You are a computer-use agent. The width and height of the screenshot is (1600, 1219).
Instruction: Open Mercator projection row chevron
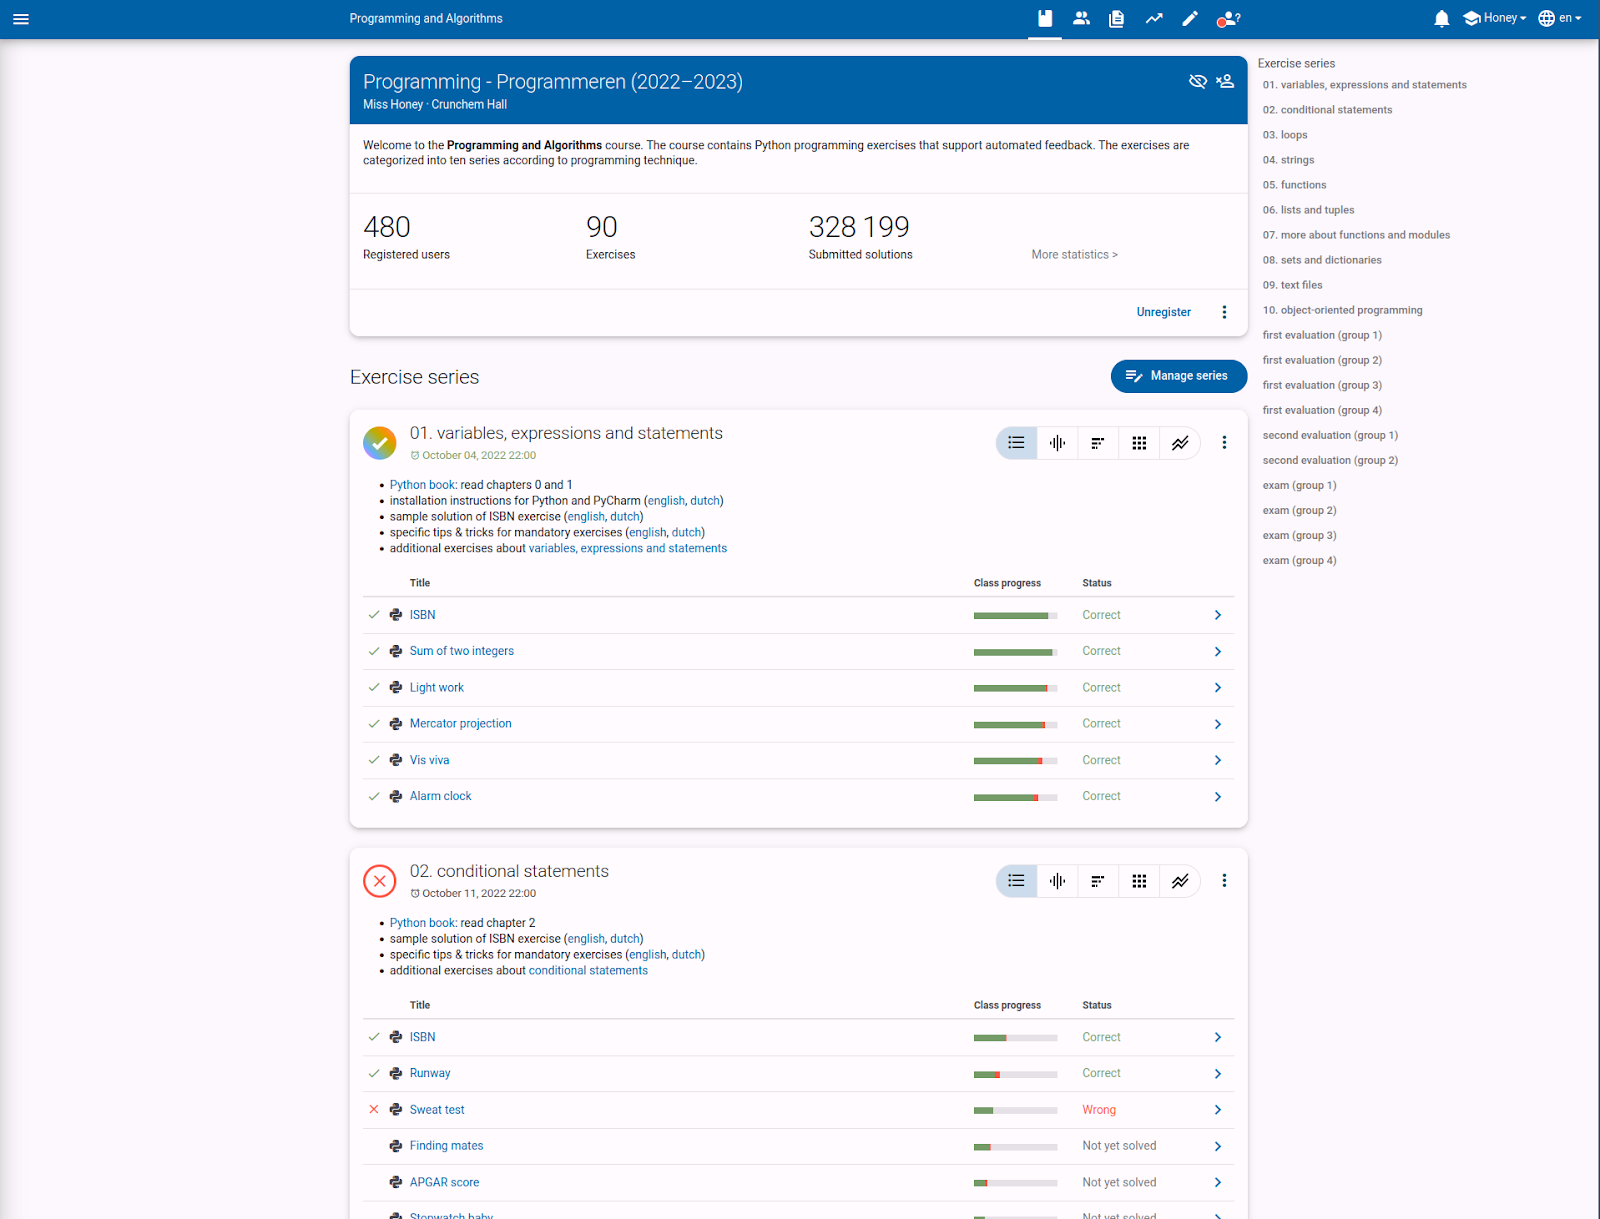1218,724
